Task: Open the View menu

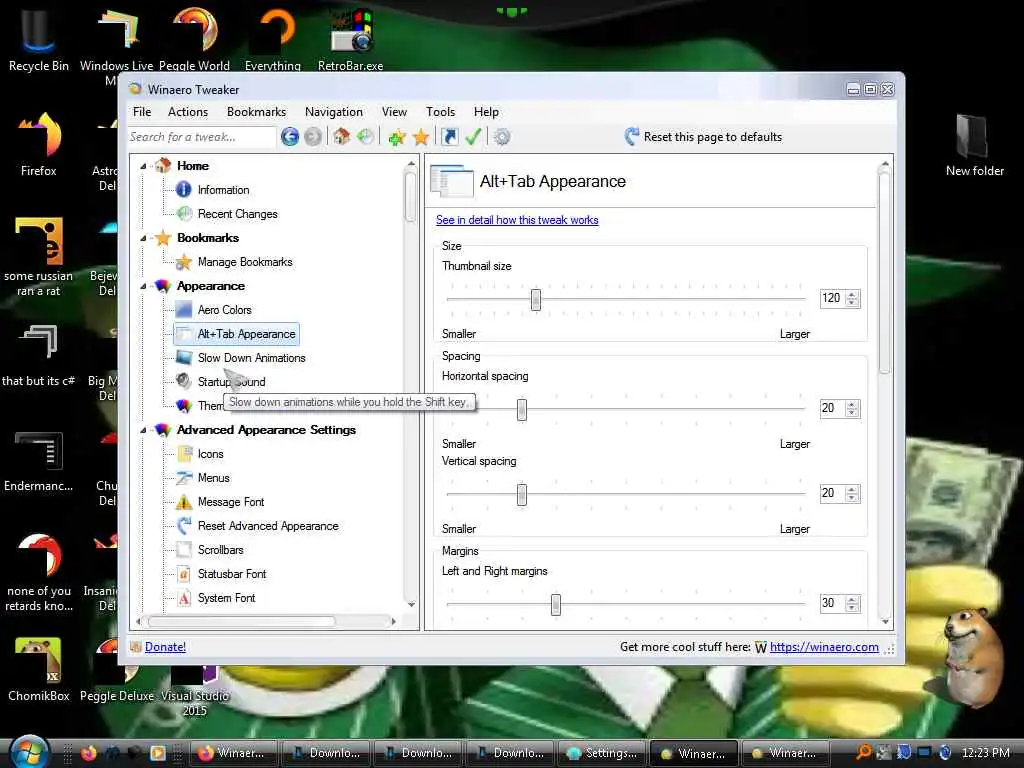Action: click(394, 112)
